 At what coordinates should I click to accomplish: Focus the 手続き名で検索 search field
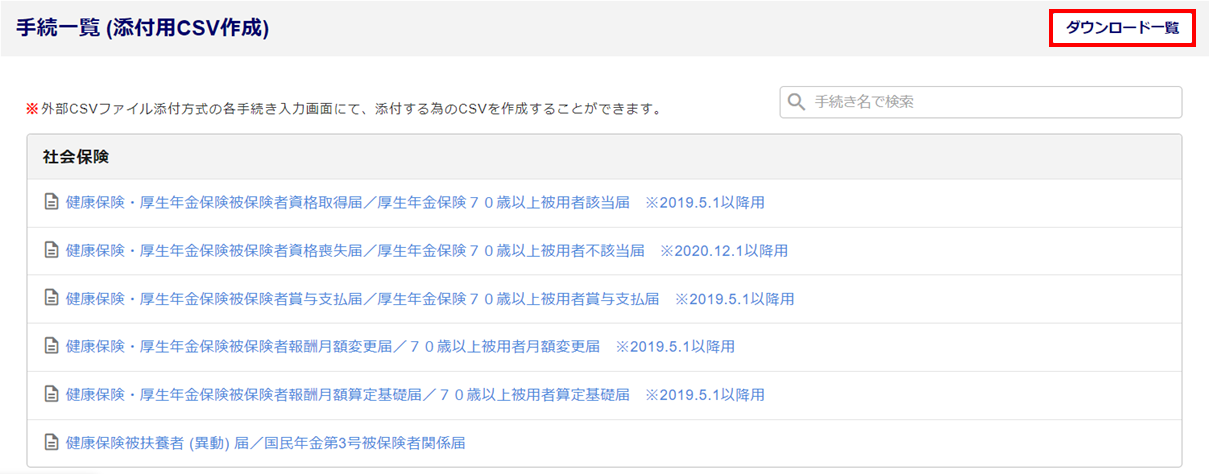coord(981,102)
